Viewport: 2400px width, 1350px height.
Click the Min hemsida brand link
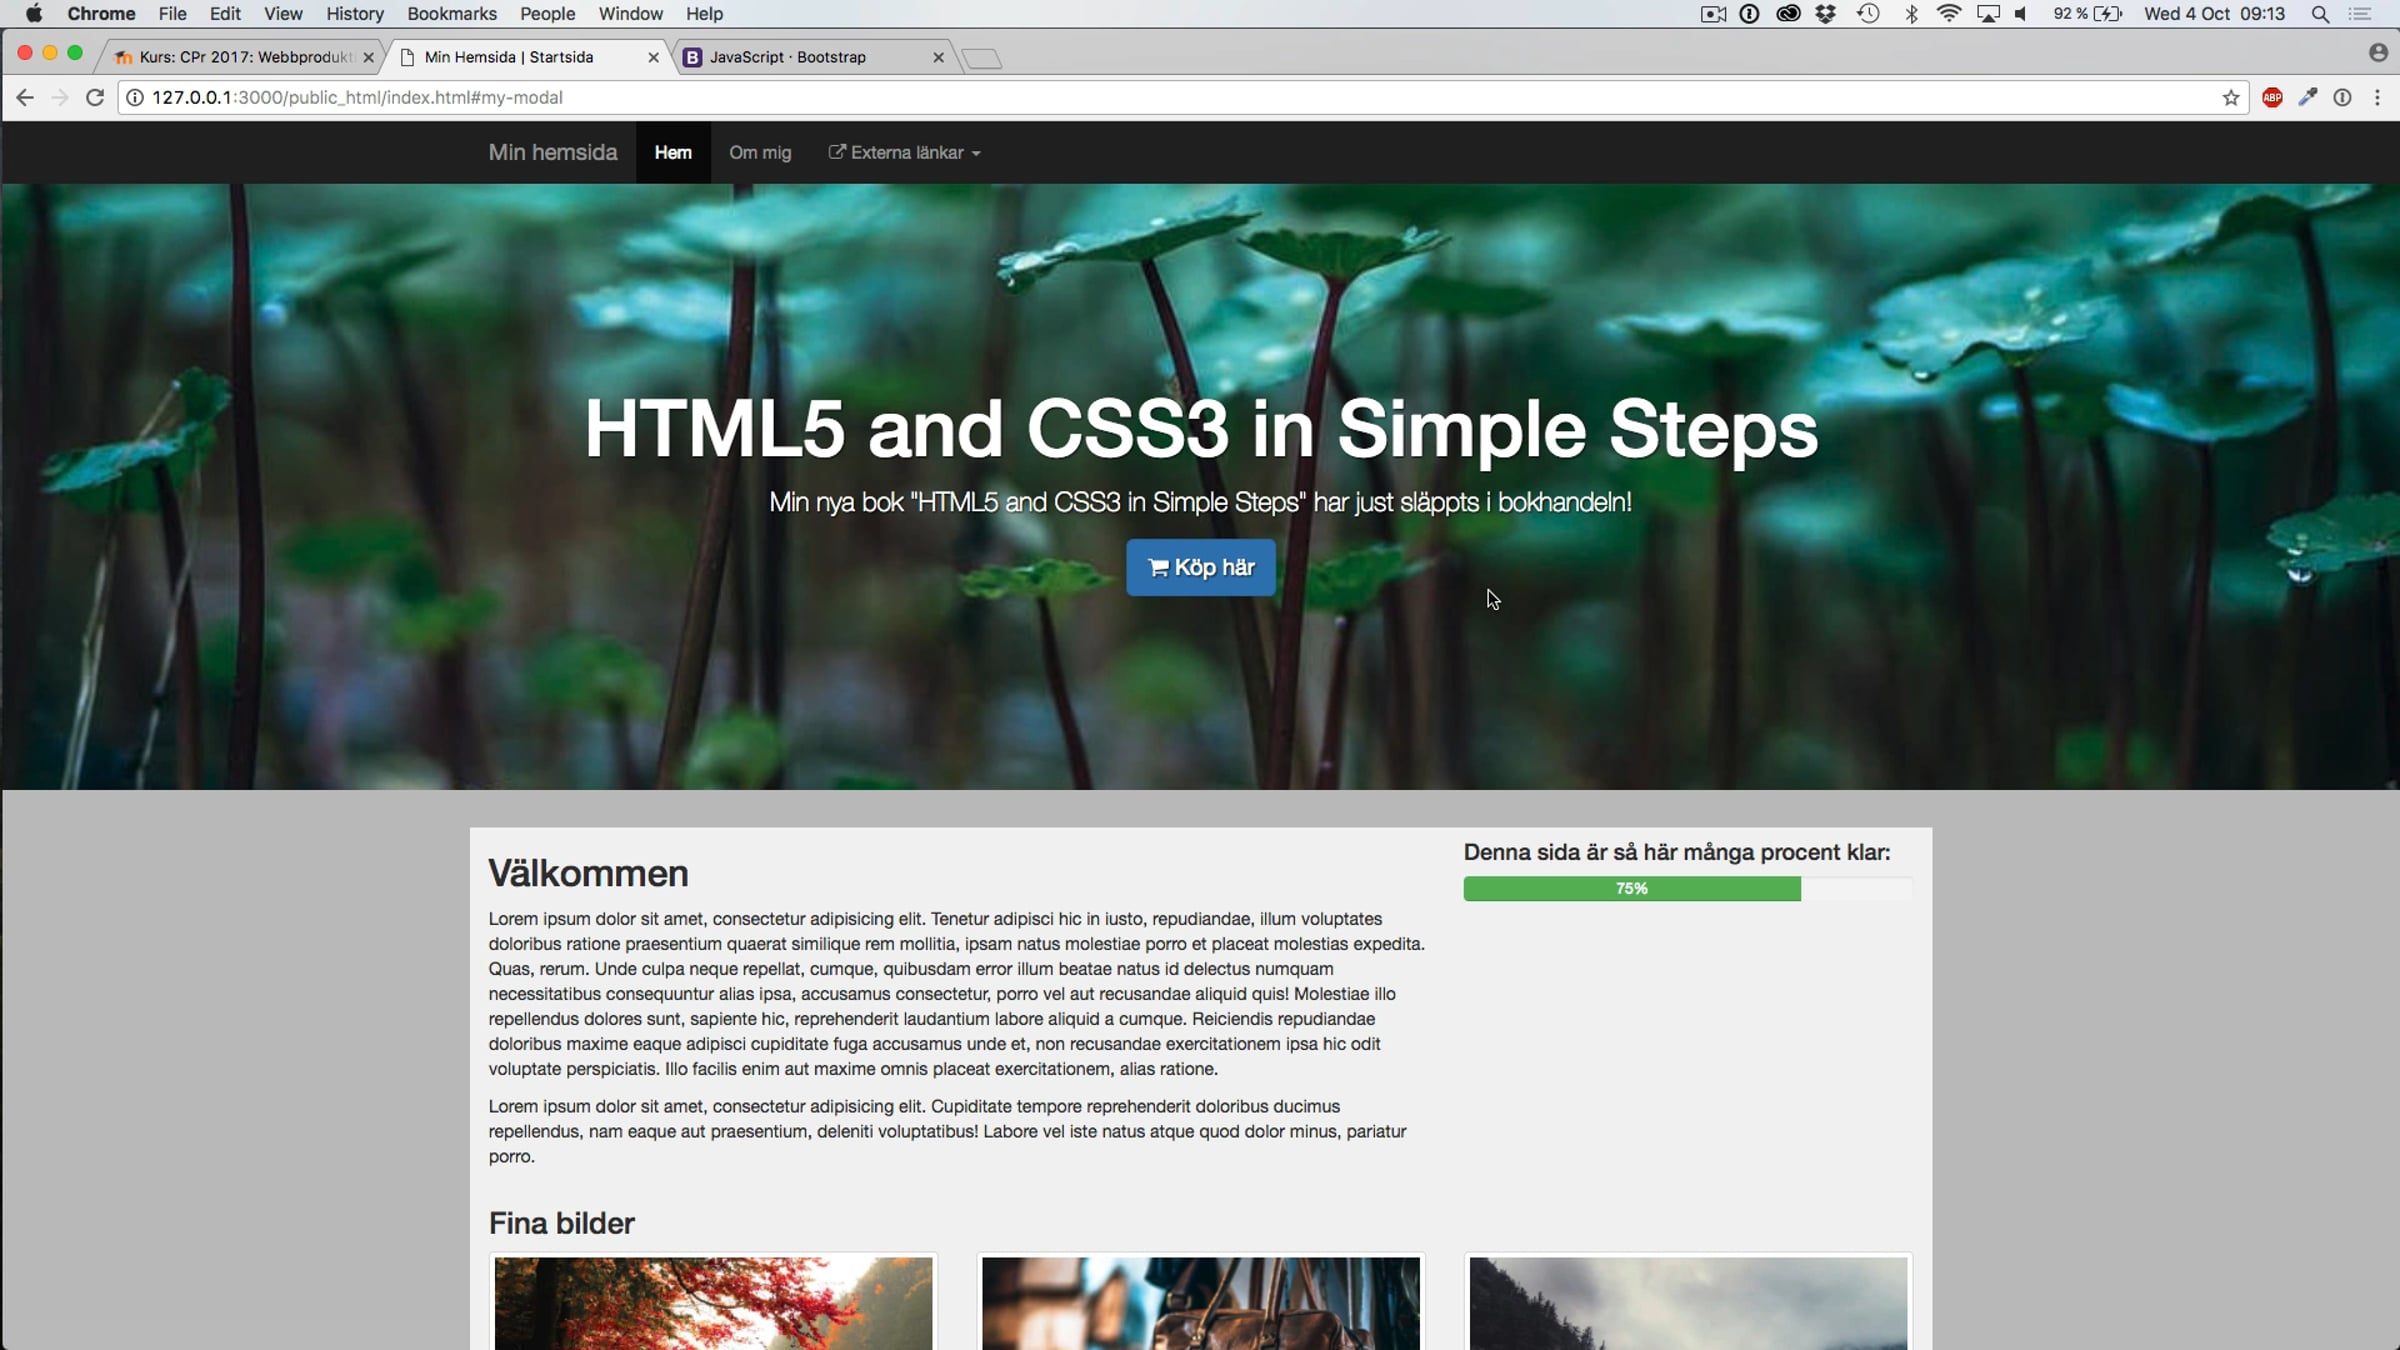[x=552, y=153]
